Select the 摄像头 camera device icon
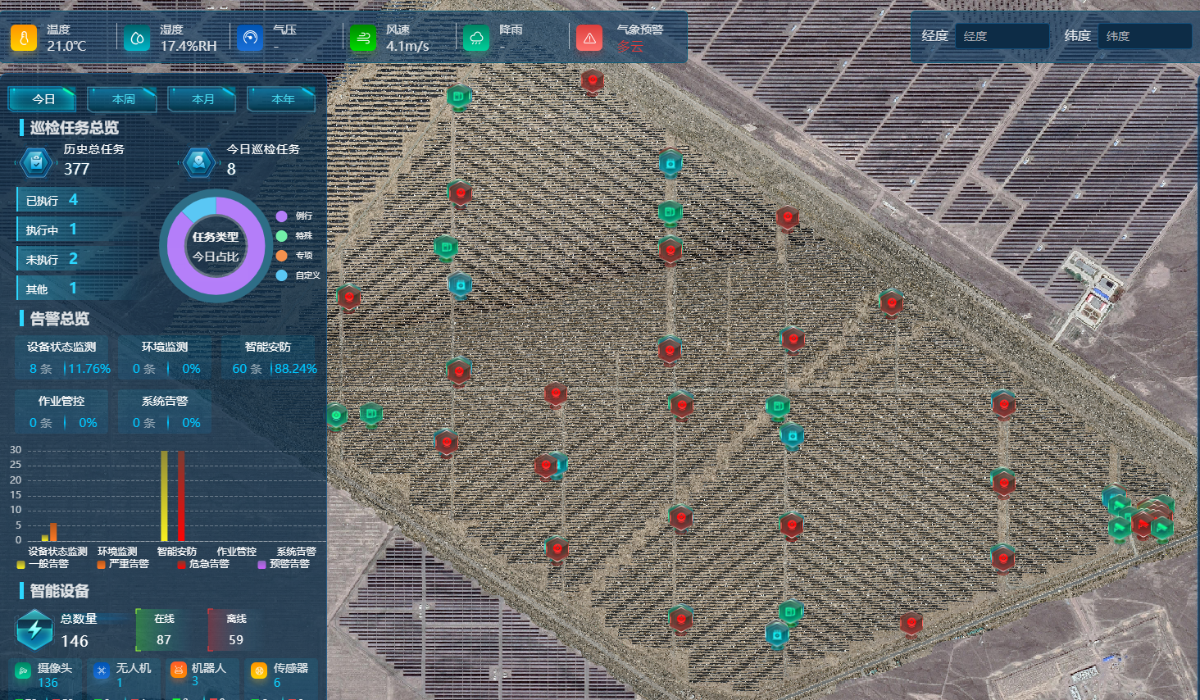The width and height of the screenshot is (1200, 700). [21, 670]
